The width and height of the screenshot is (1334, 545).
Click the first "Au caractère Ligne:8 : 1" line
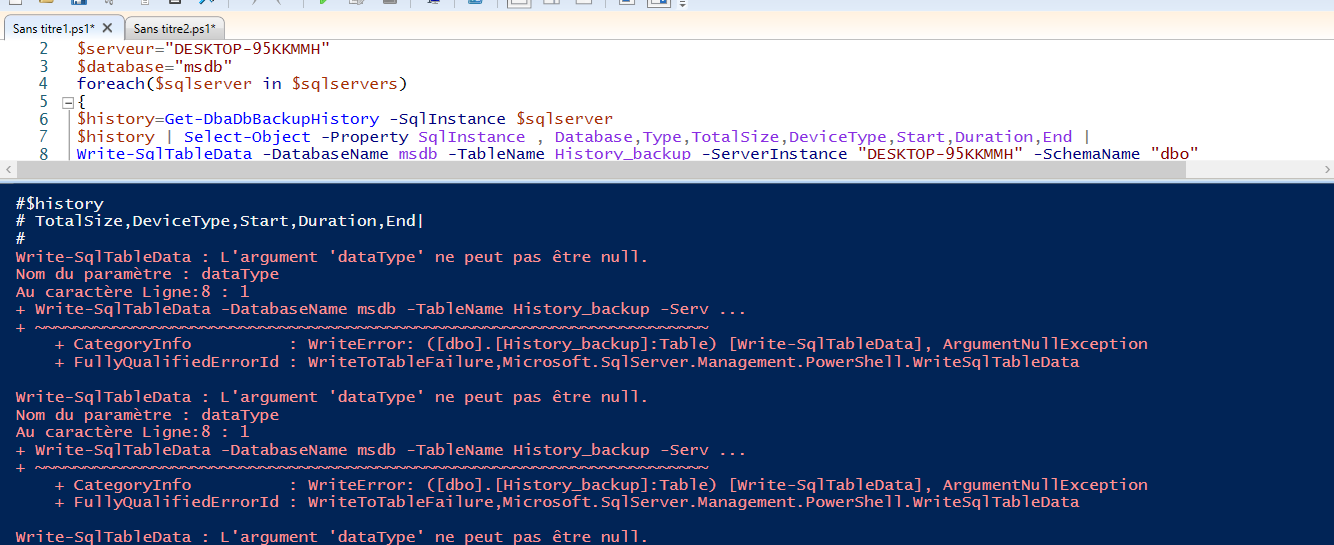click(133, 292)
